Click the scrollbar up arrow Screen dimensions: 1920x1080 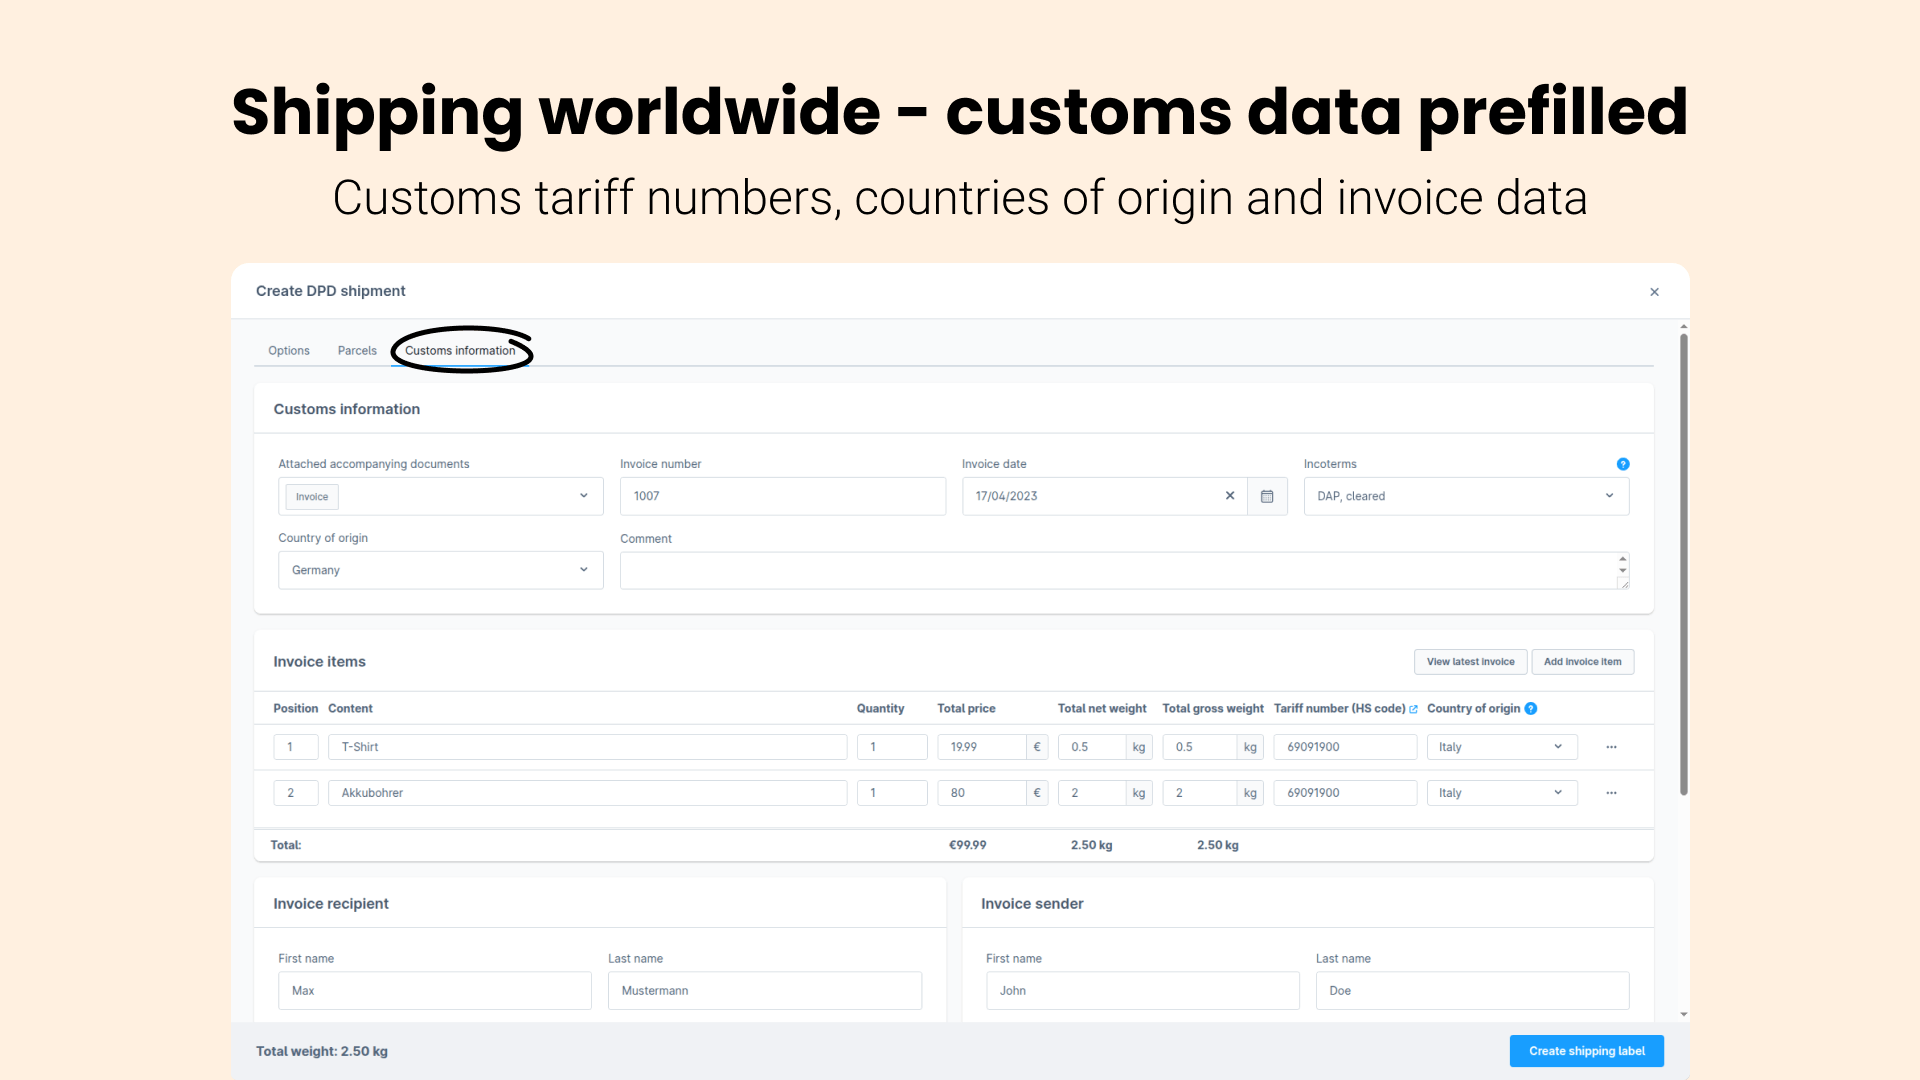1684,327
